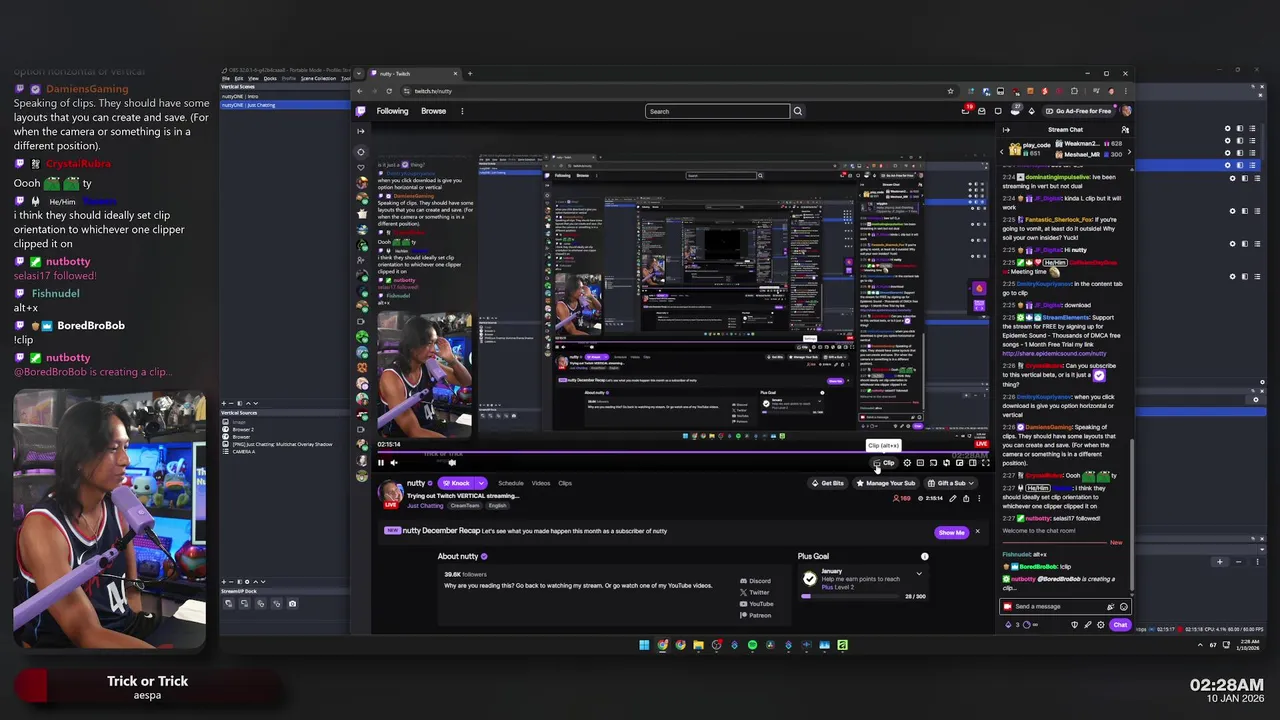The height and width of the screenshot is (720, 1280).
Task: Switch to the Schedule tab
Action: (510, 483)
